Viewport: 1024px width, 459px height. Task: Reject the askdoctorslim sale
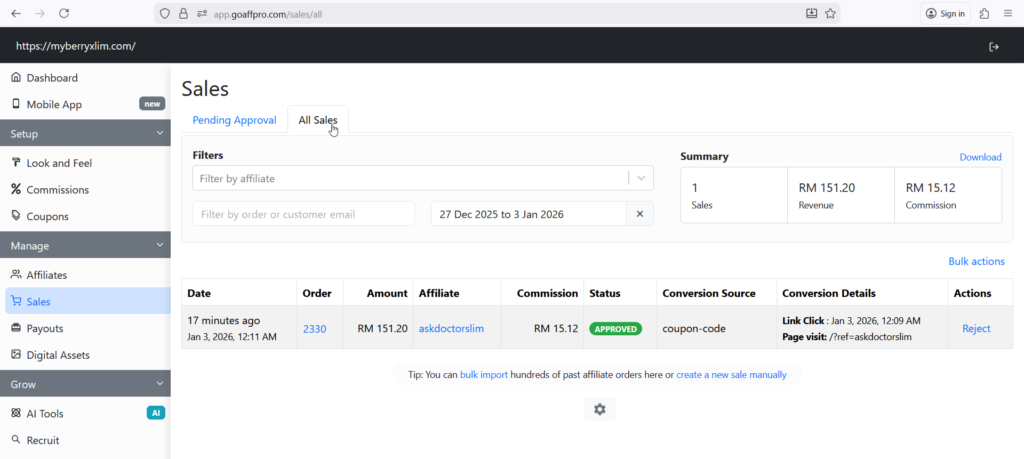(x=976, y=328)
